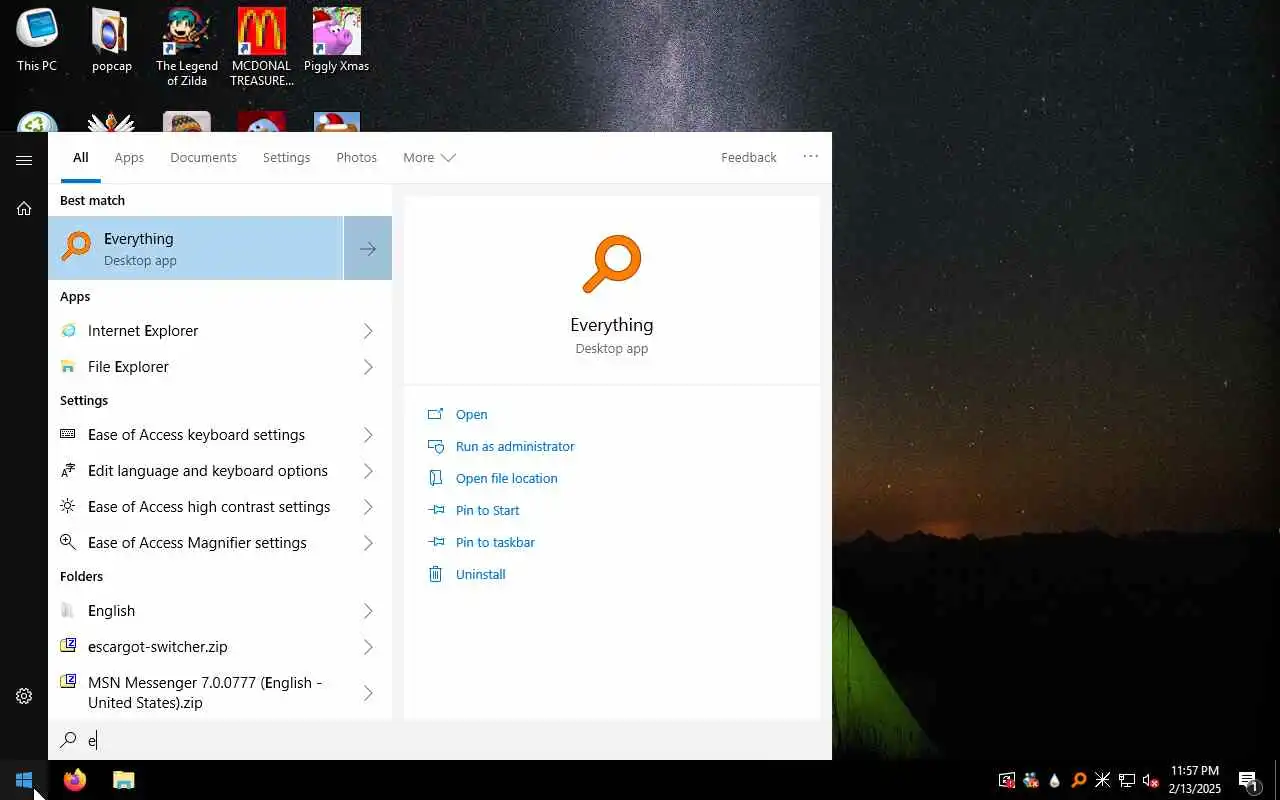Expand Magnifier settings chevron
1280x800 pixels.
click(x=368, y=543)
